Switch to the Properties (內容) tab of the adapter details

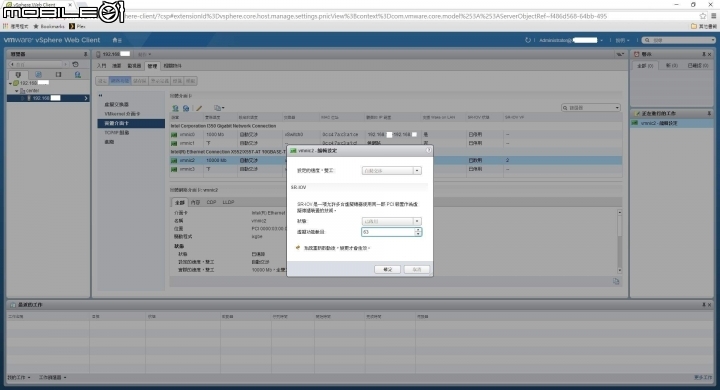click(196, 203)
